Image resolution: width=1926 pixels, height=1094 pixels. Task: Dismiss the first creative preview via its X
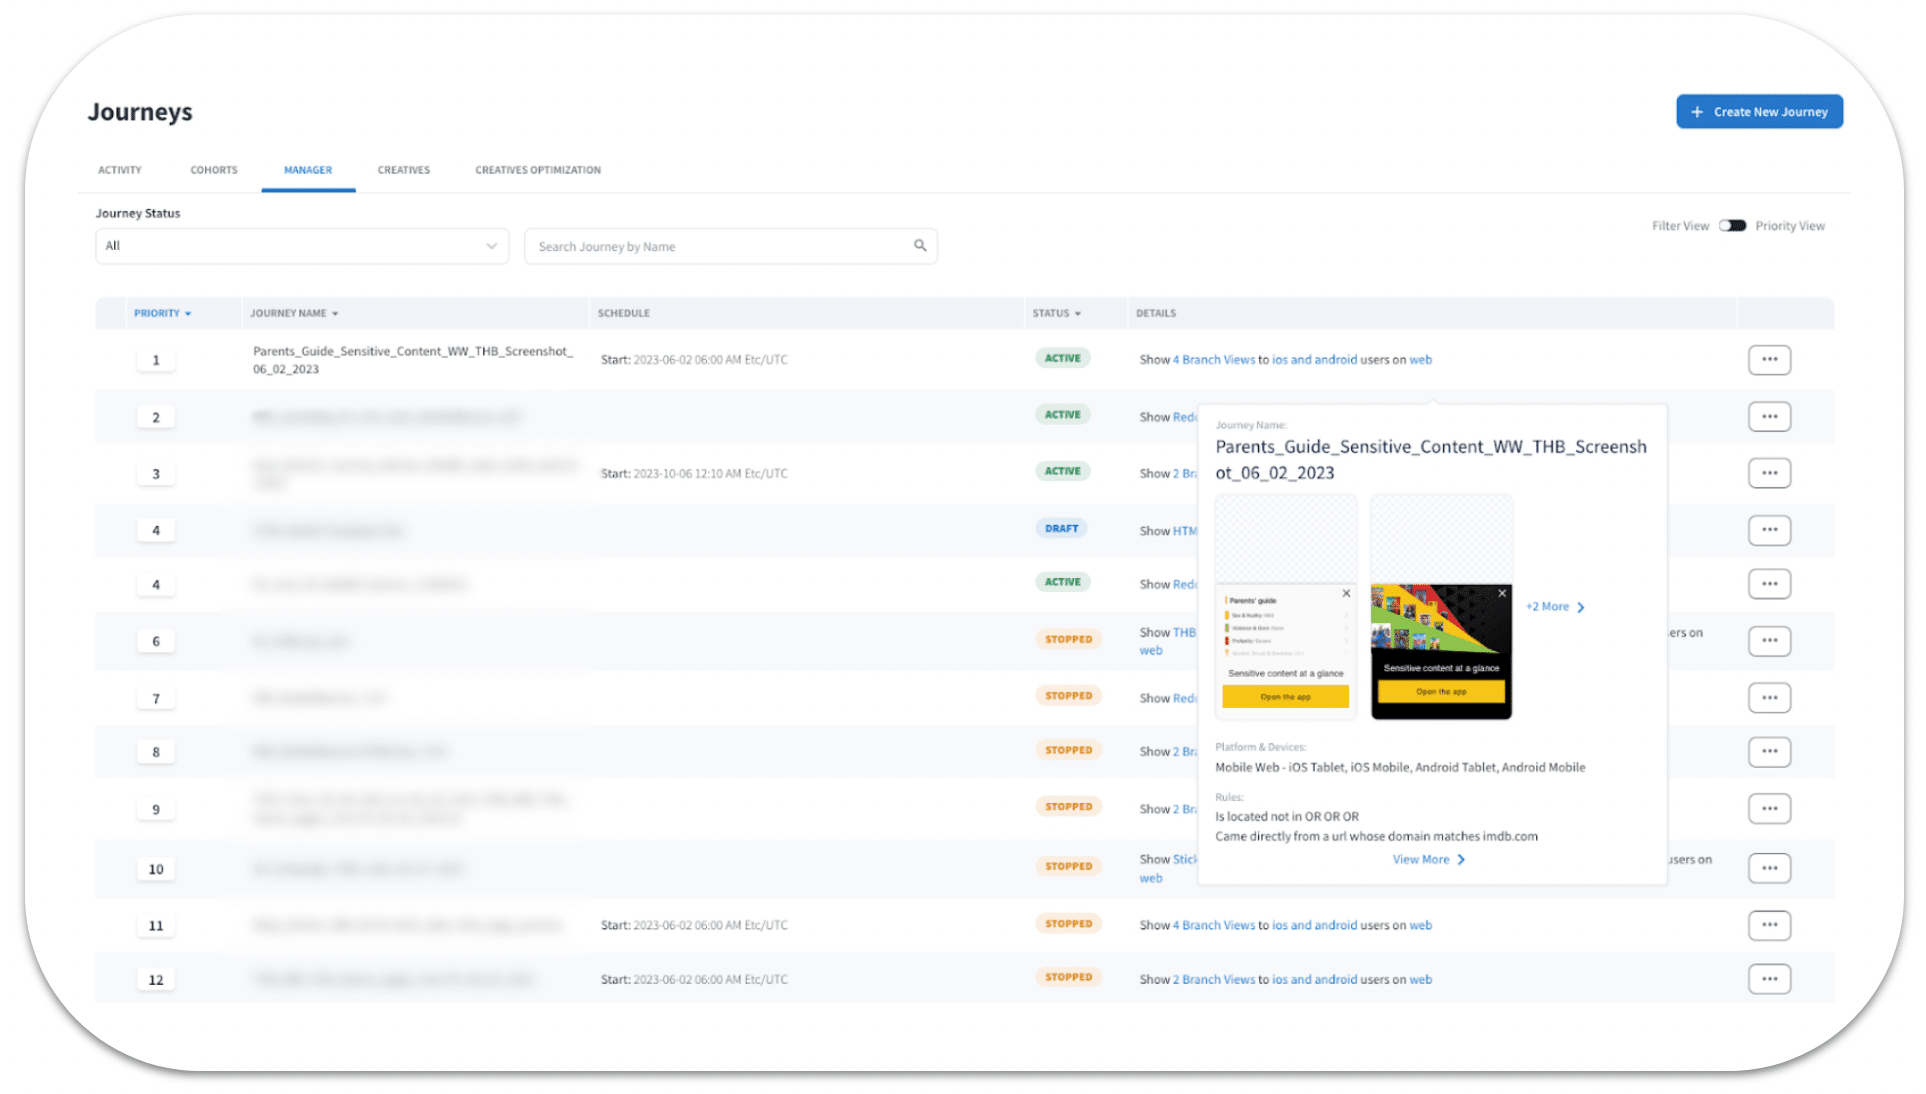[x=1346, y=593]
